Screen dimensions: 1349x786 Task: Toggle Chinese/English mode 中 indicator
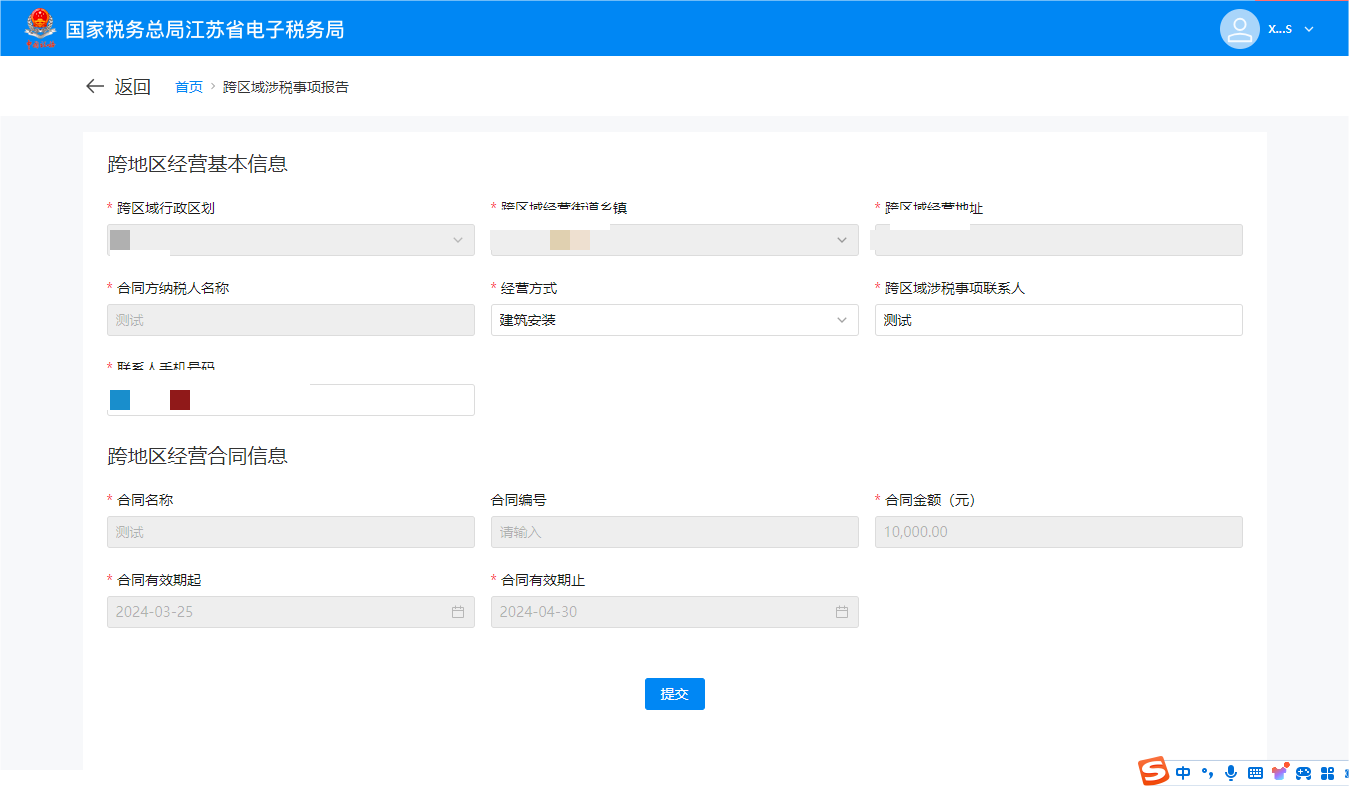point(1183,773)
